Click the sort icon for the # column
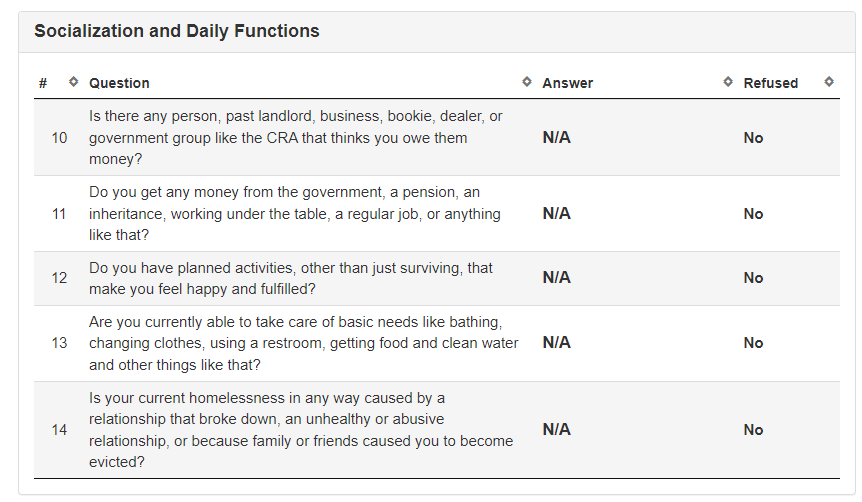The height and width of the screenshot is (502, 862). 73,82
